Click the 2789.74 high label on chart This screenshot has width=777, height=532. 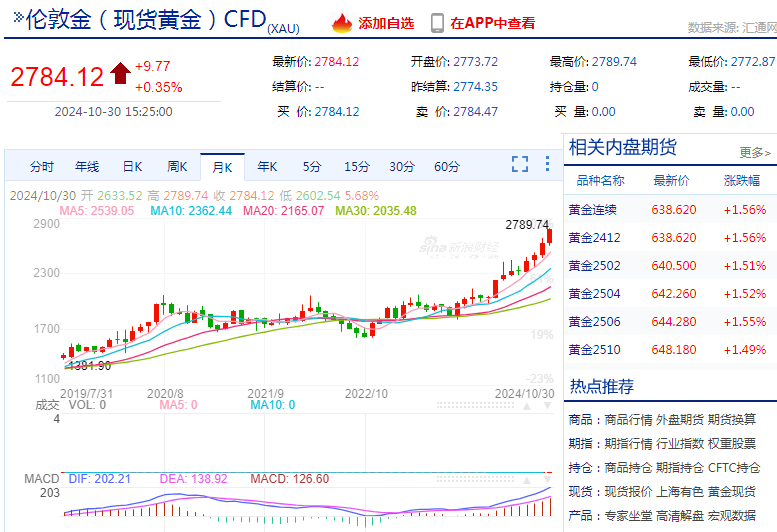pyautogui.click(x=527, y=225)
